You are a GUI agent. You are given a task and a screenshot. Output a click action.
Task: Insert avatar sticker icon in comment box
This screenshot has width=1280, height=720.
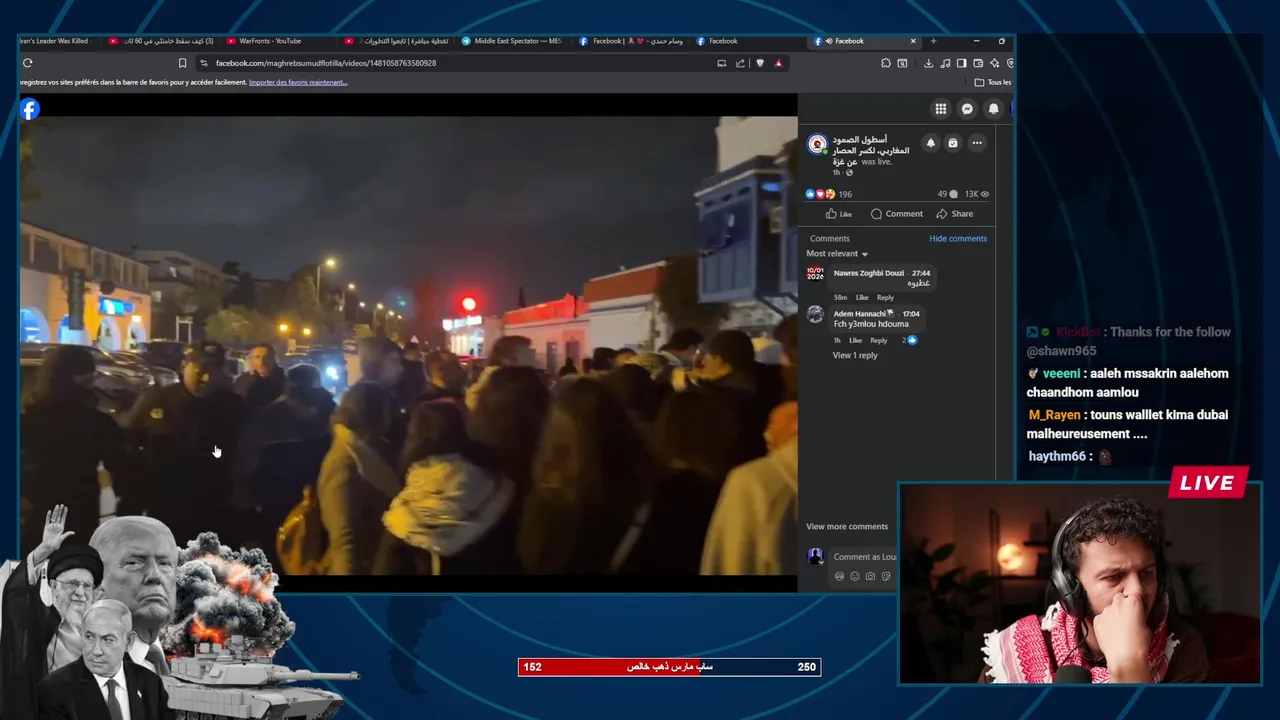point(839,576)
